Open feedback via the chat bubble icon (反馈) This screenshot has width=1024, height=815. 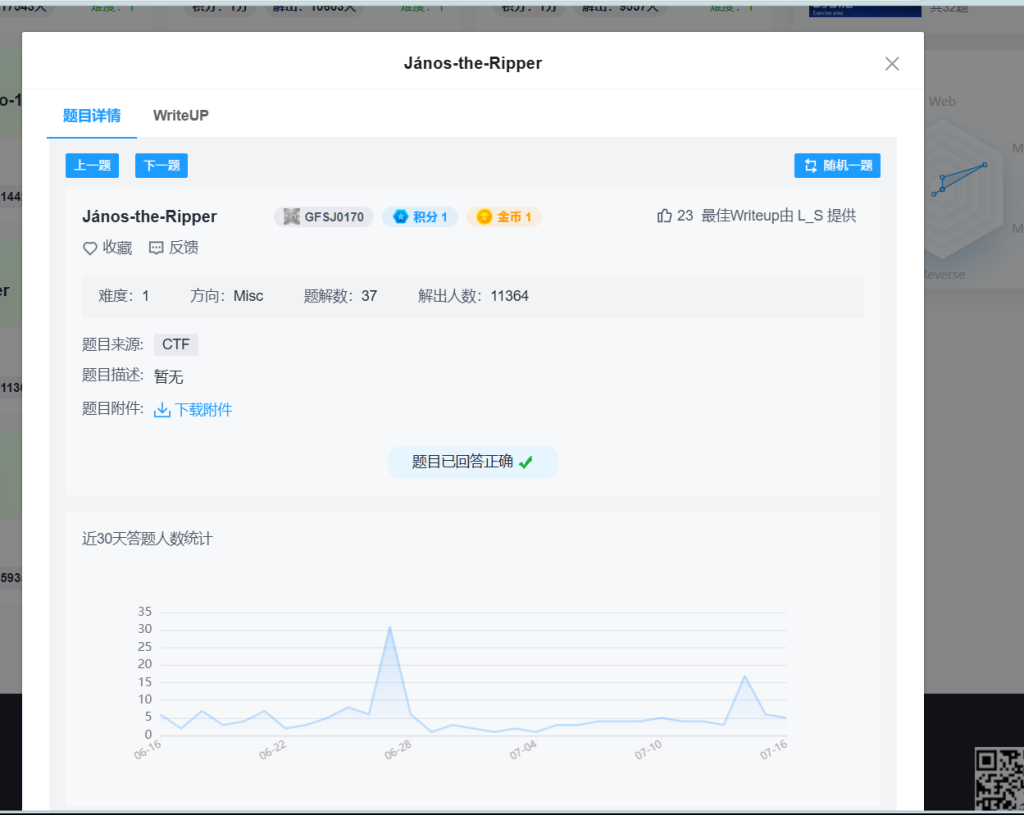(x=156, y=248)
